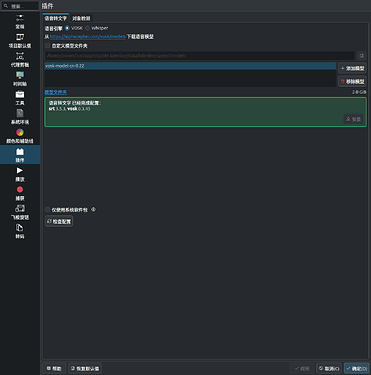This screenshot has width=371, height=375.
Task: Open the 时间轴 (Timeline) settings page
Action: (x=20, y=79)
